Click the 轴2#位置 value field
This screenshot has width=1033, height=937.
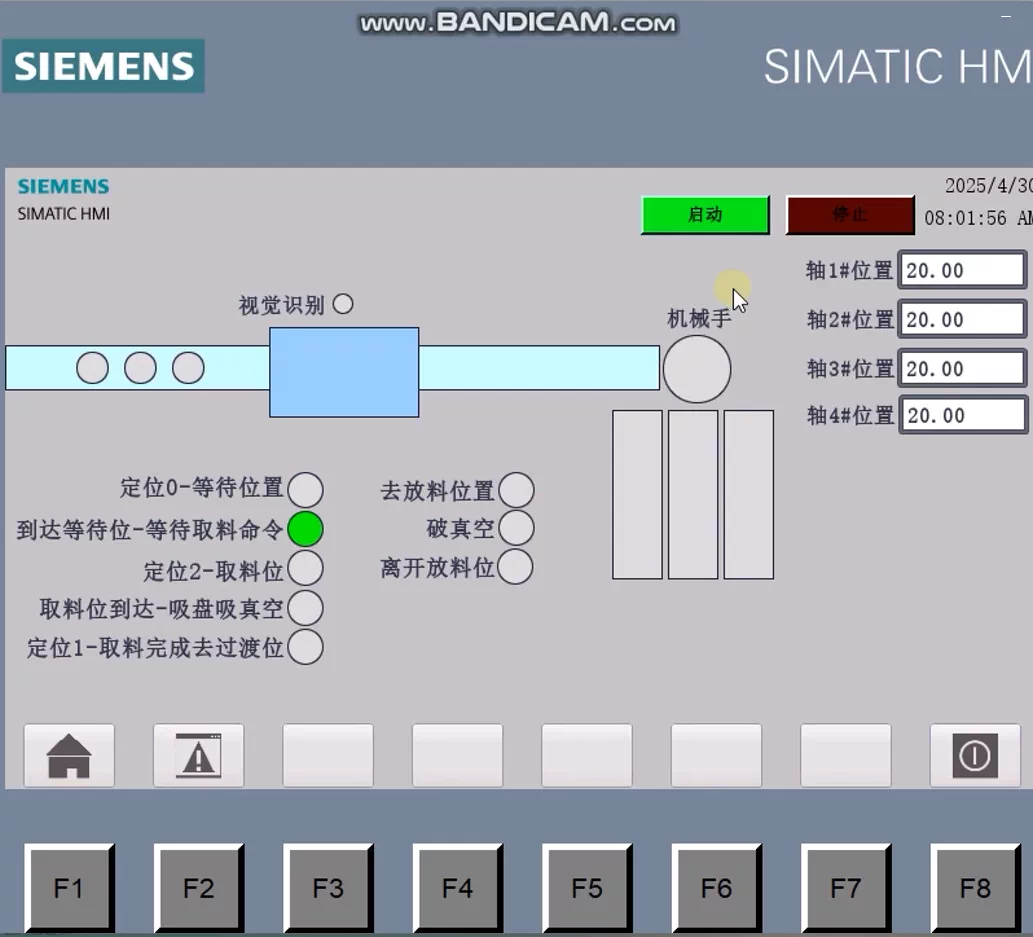click(x=962, y=320)
